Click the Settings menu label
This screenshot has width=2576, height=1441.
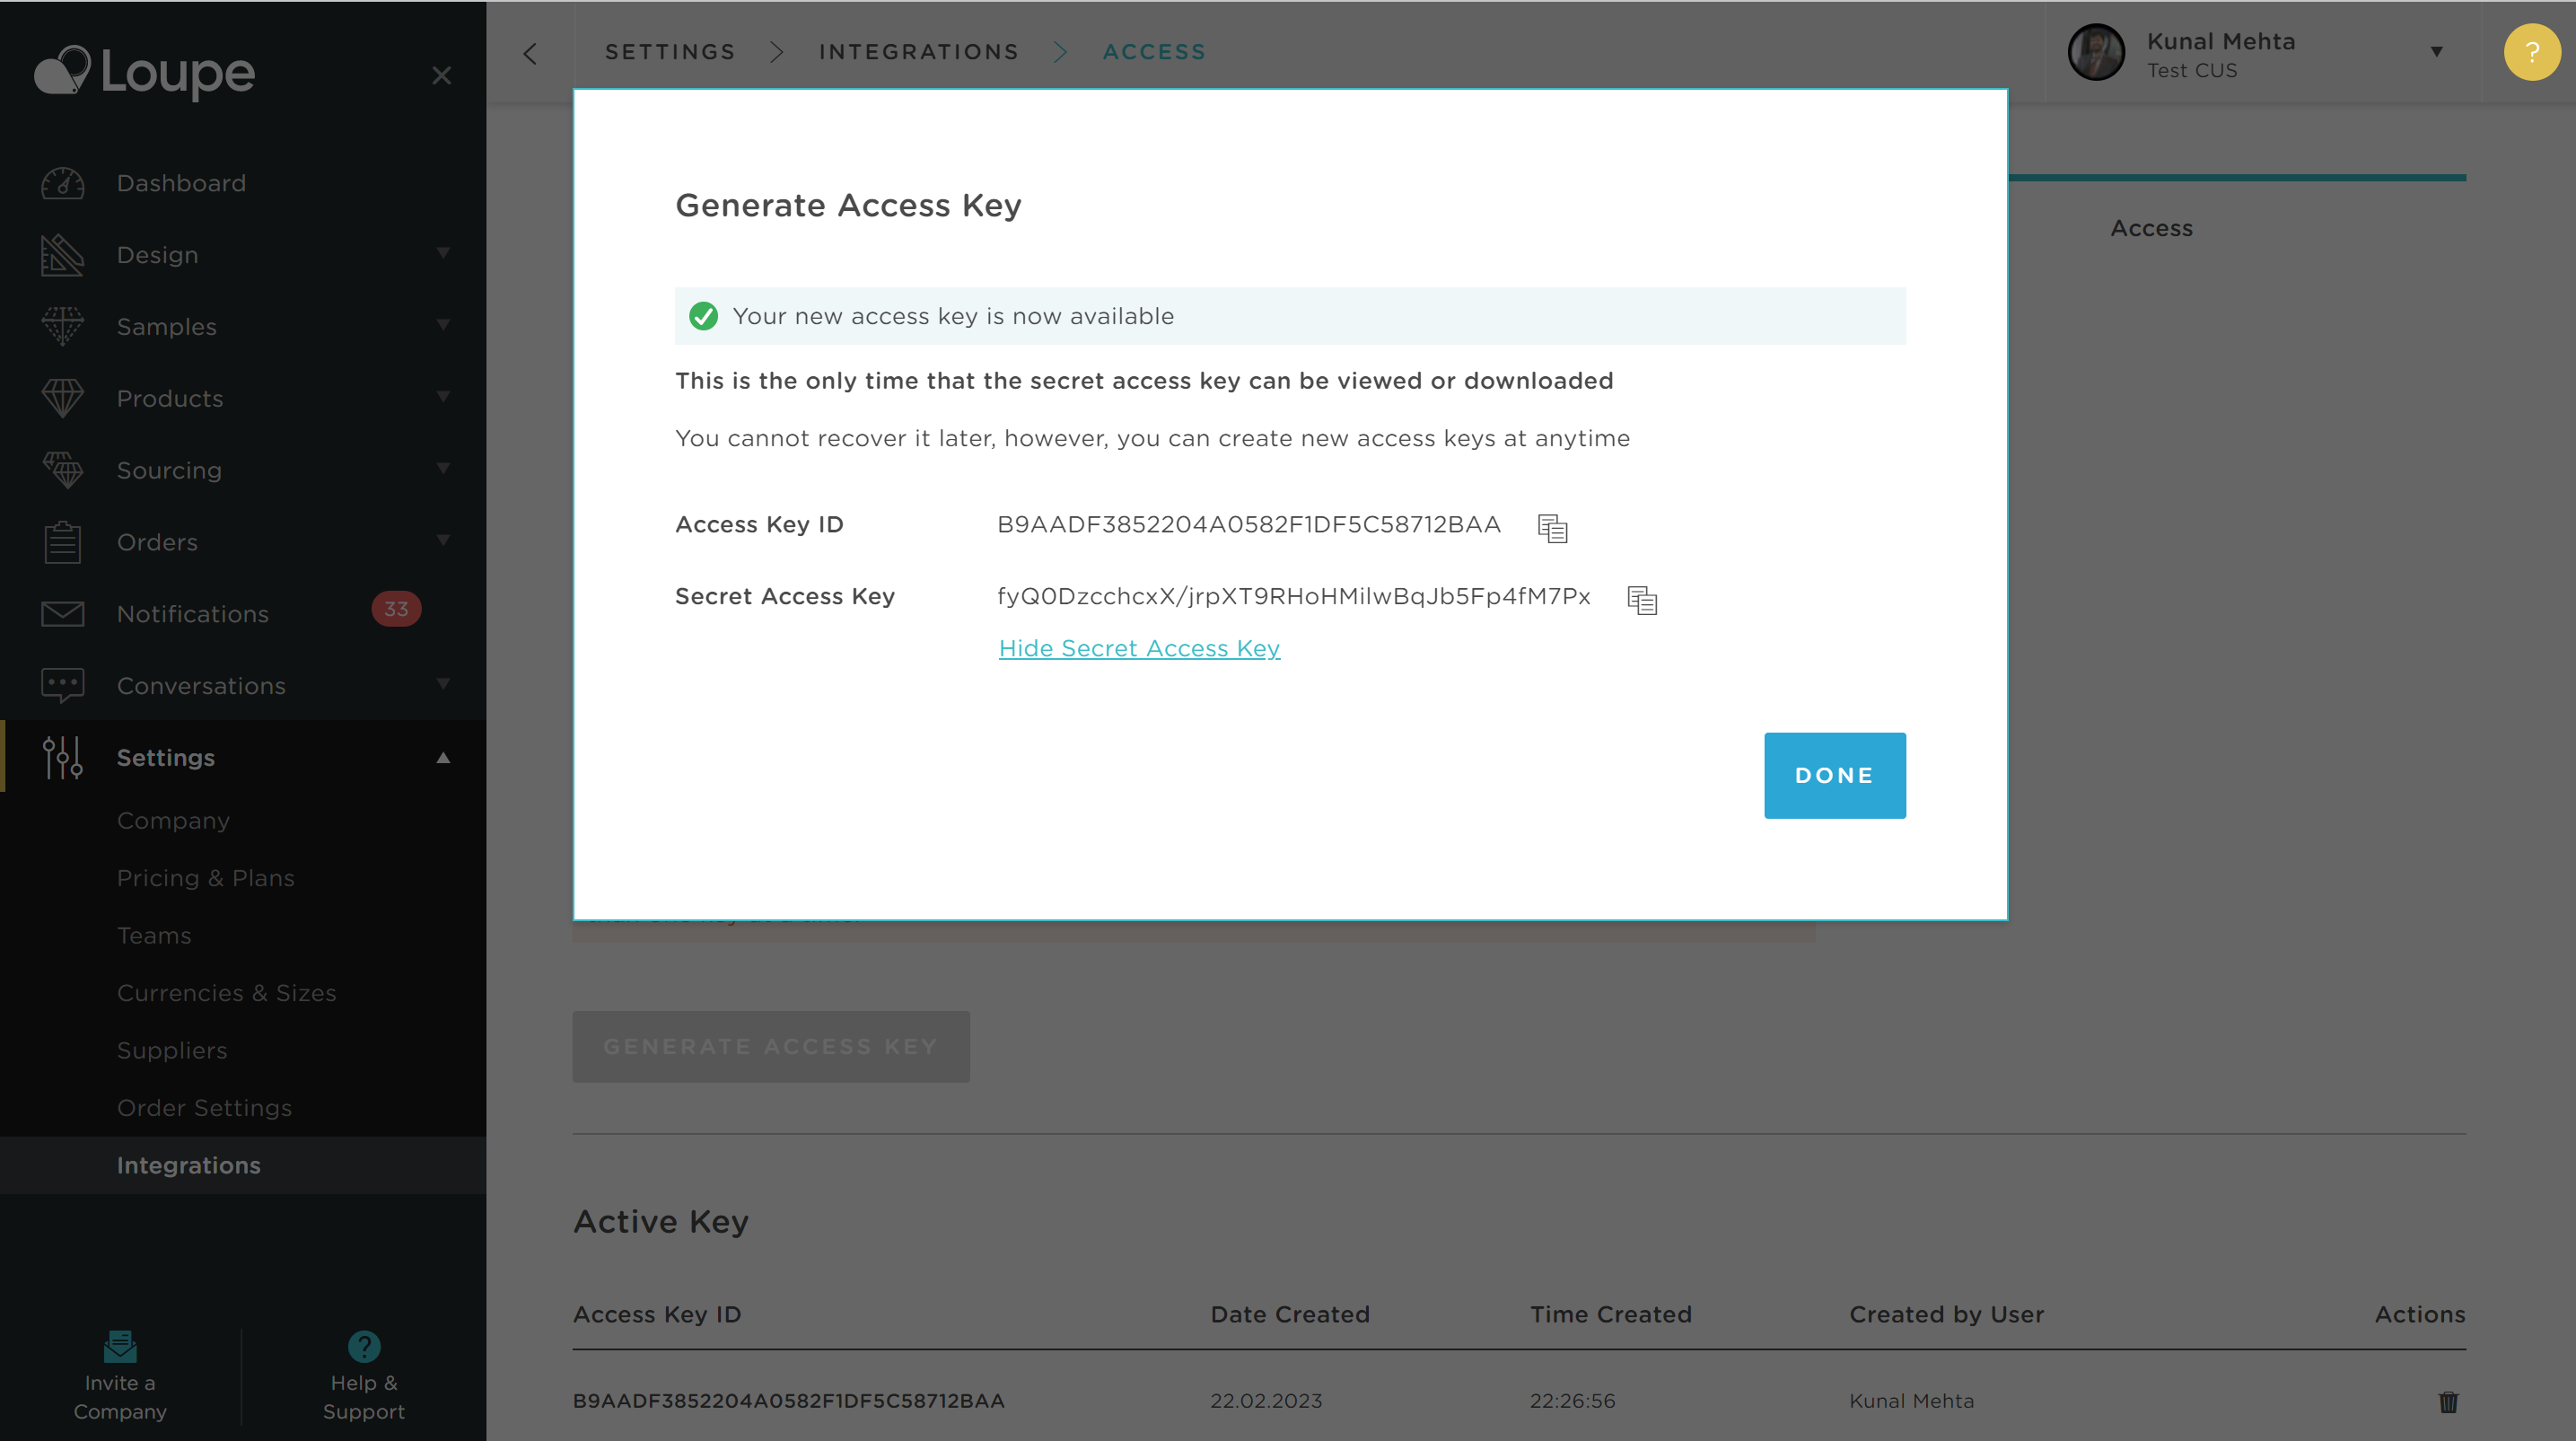tap(166, 757)
